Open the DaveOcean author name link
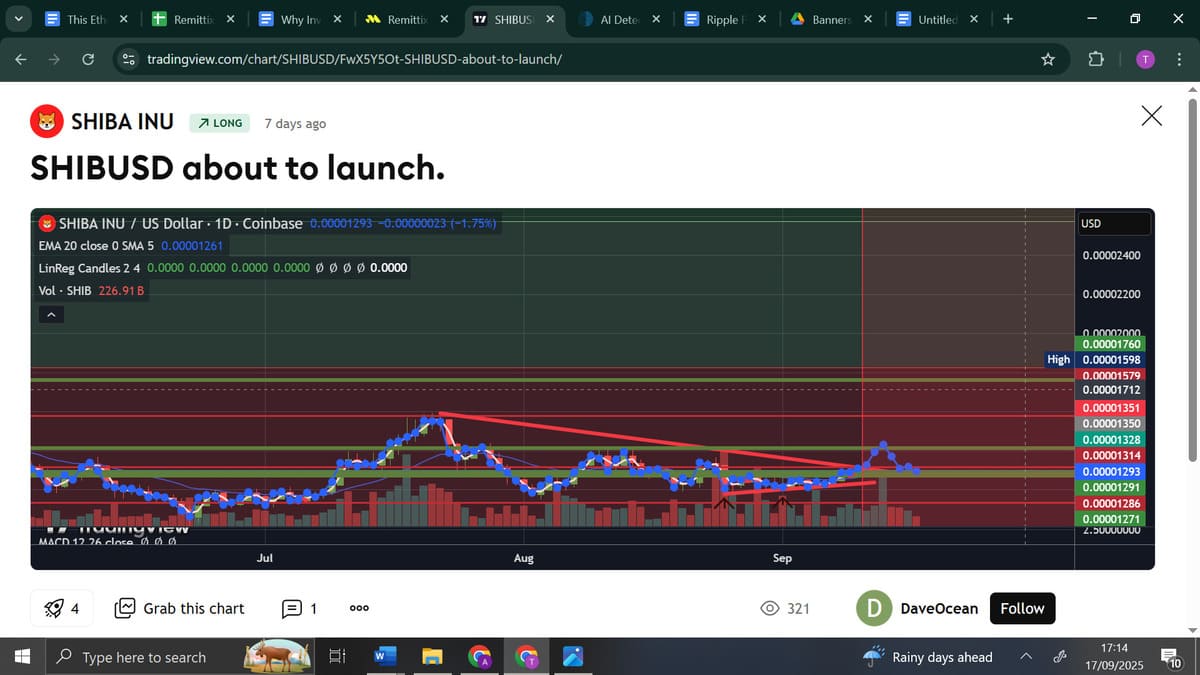1200x675 pixels. point(939,608)
